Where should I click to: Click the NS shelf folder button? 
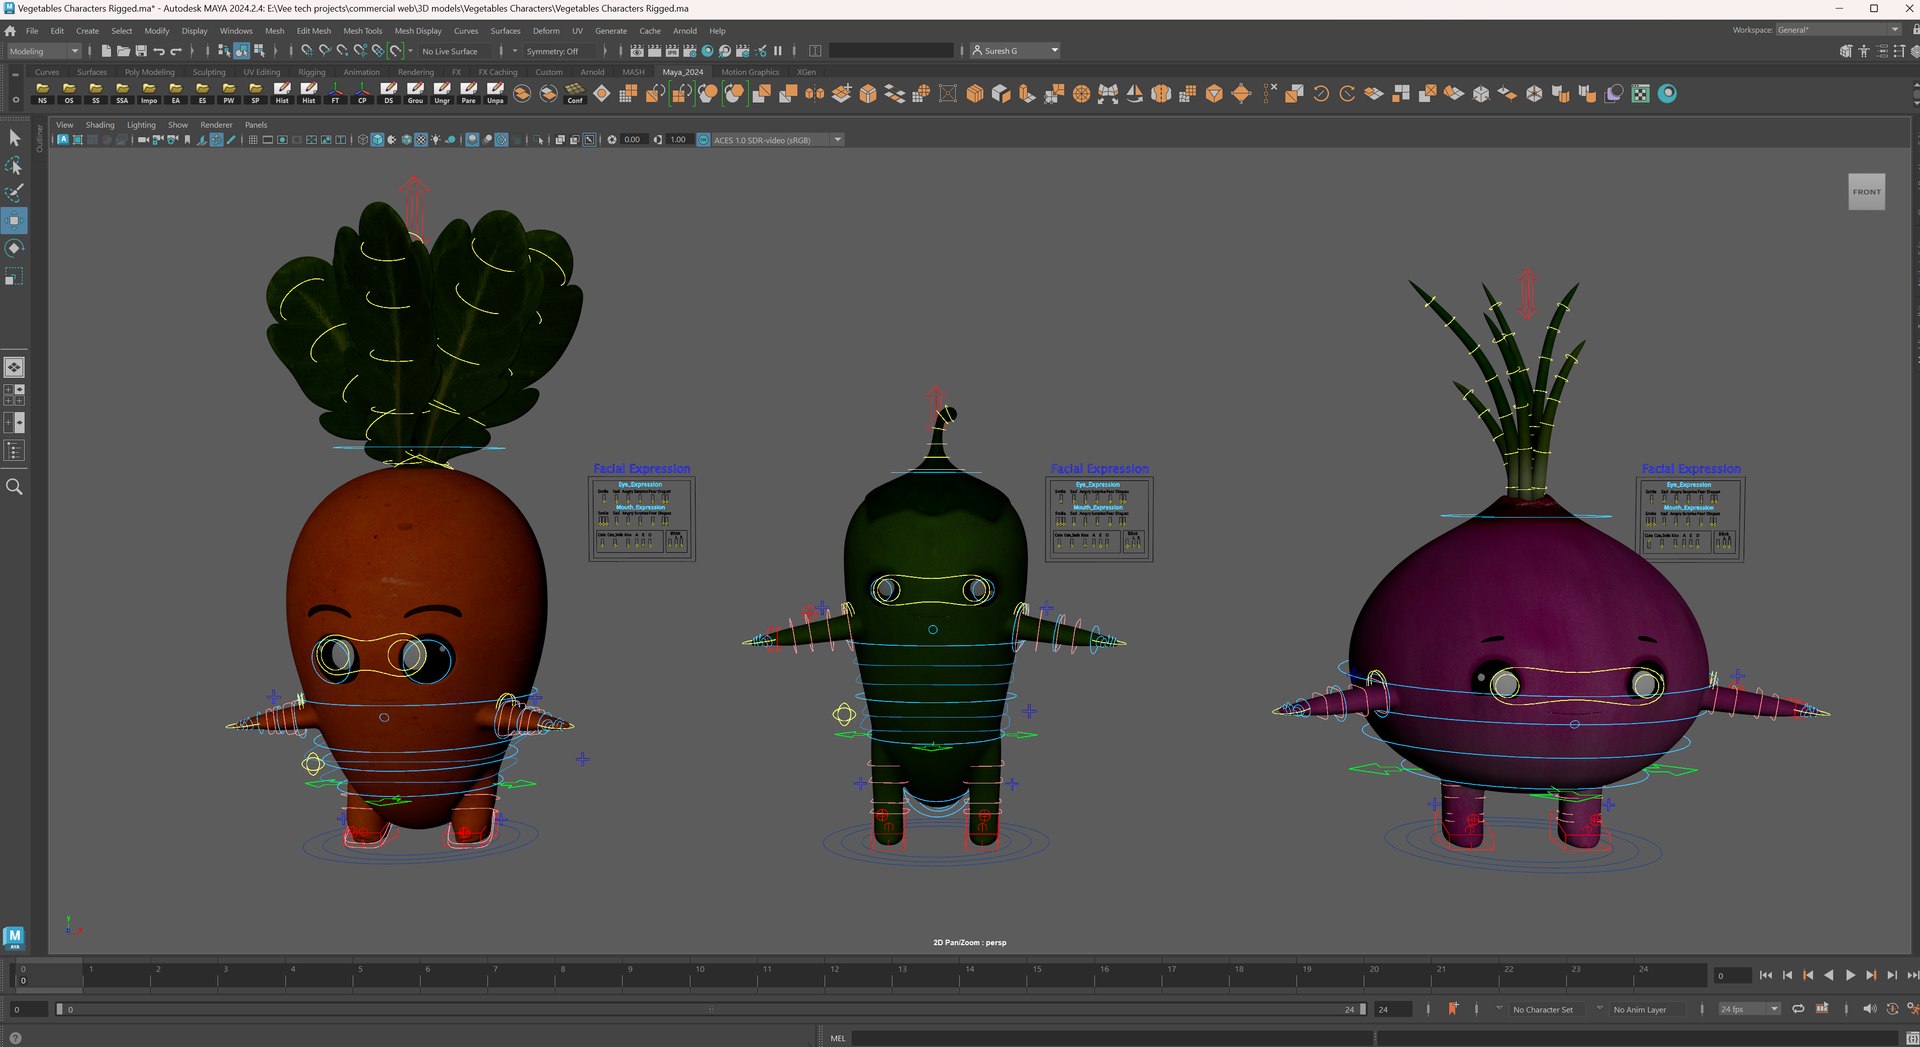click(42, 93)
